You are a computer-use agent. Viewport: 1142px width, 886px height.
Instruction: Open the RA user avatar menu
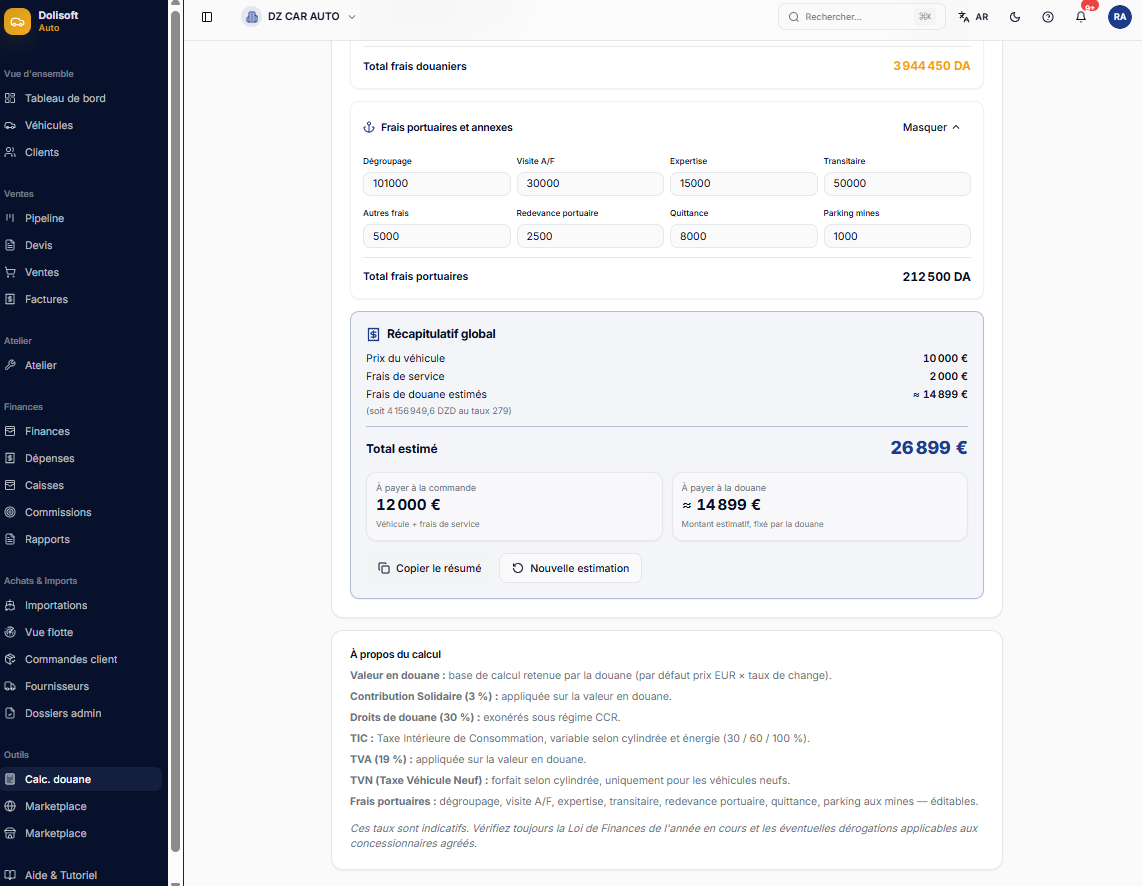pyautogui.click(x=1119, y=17)
